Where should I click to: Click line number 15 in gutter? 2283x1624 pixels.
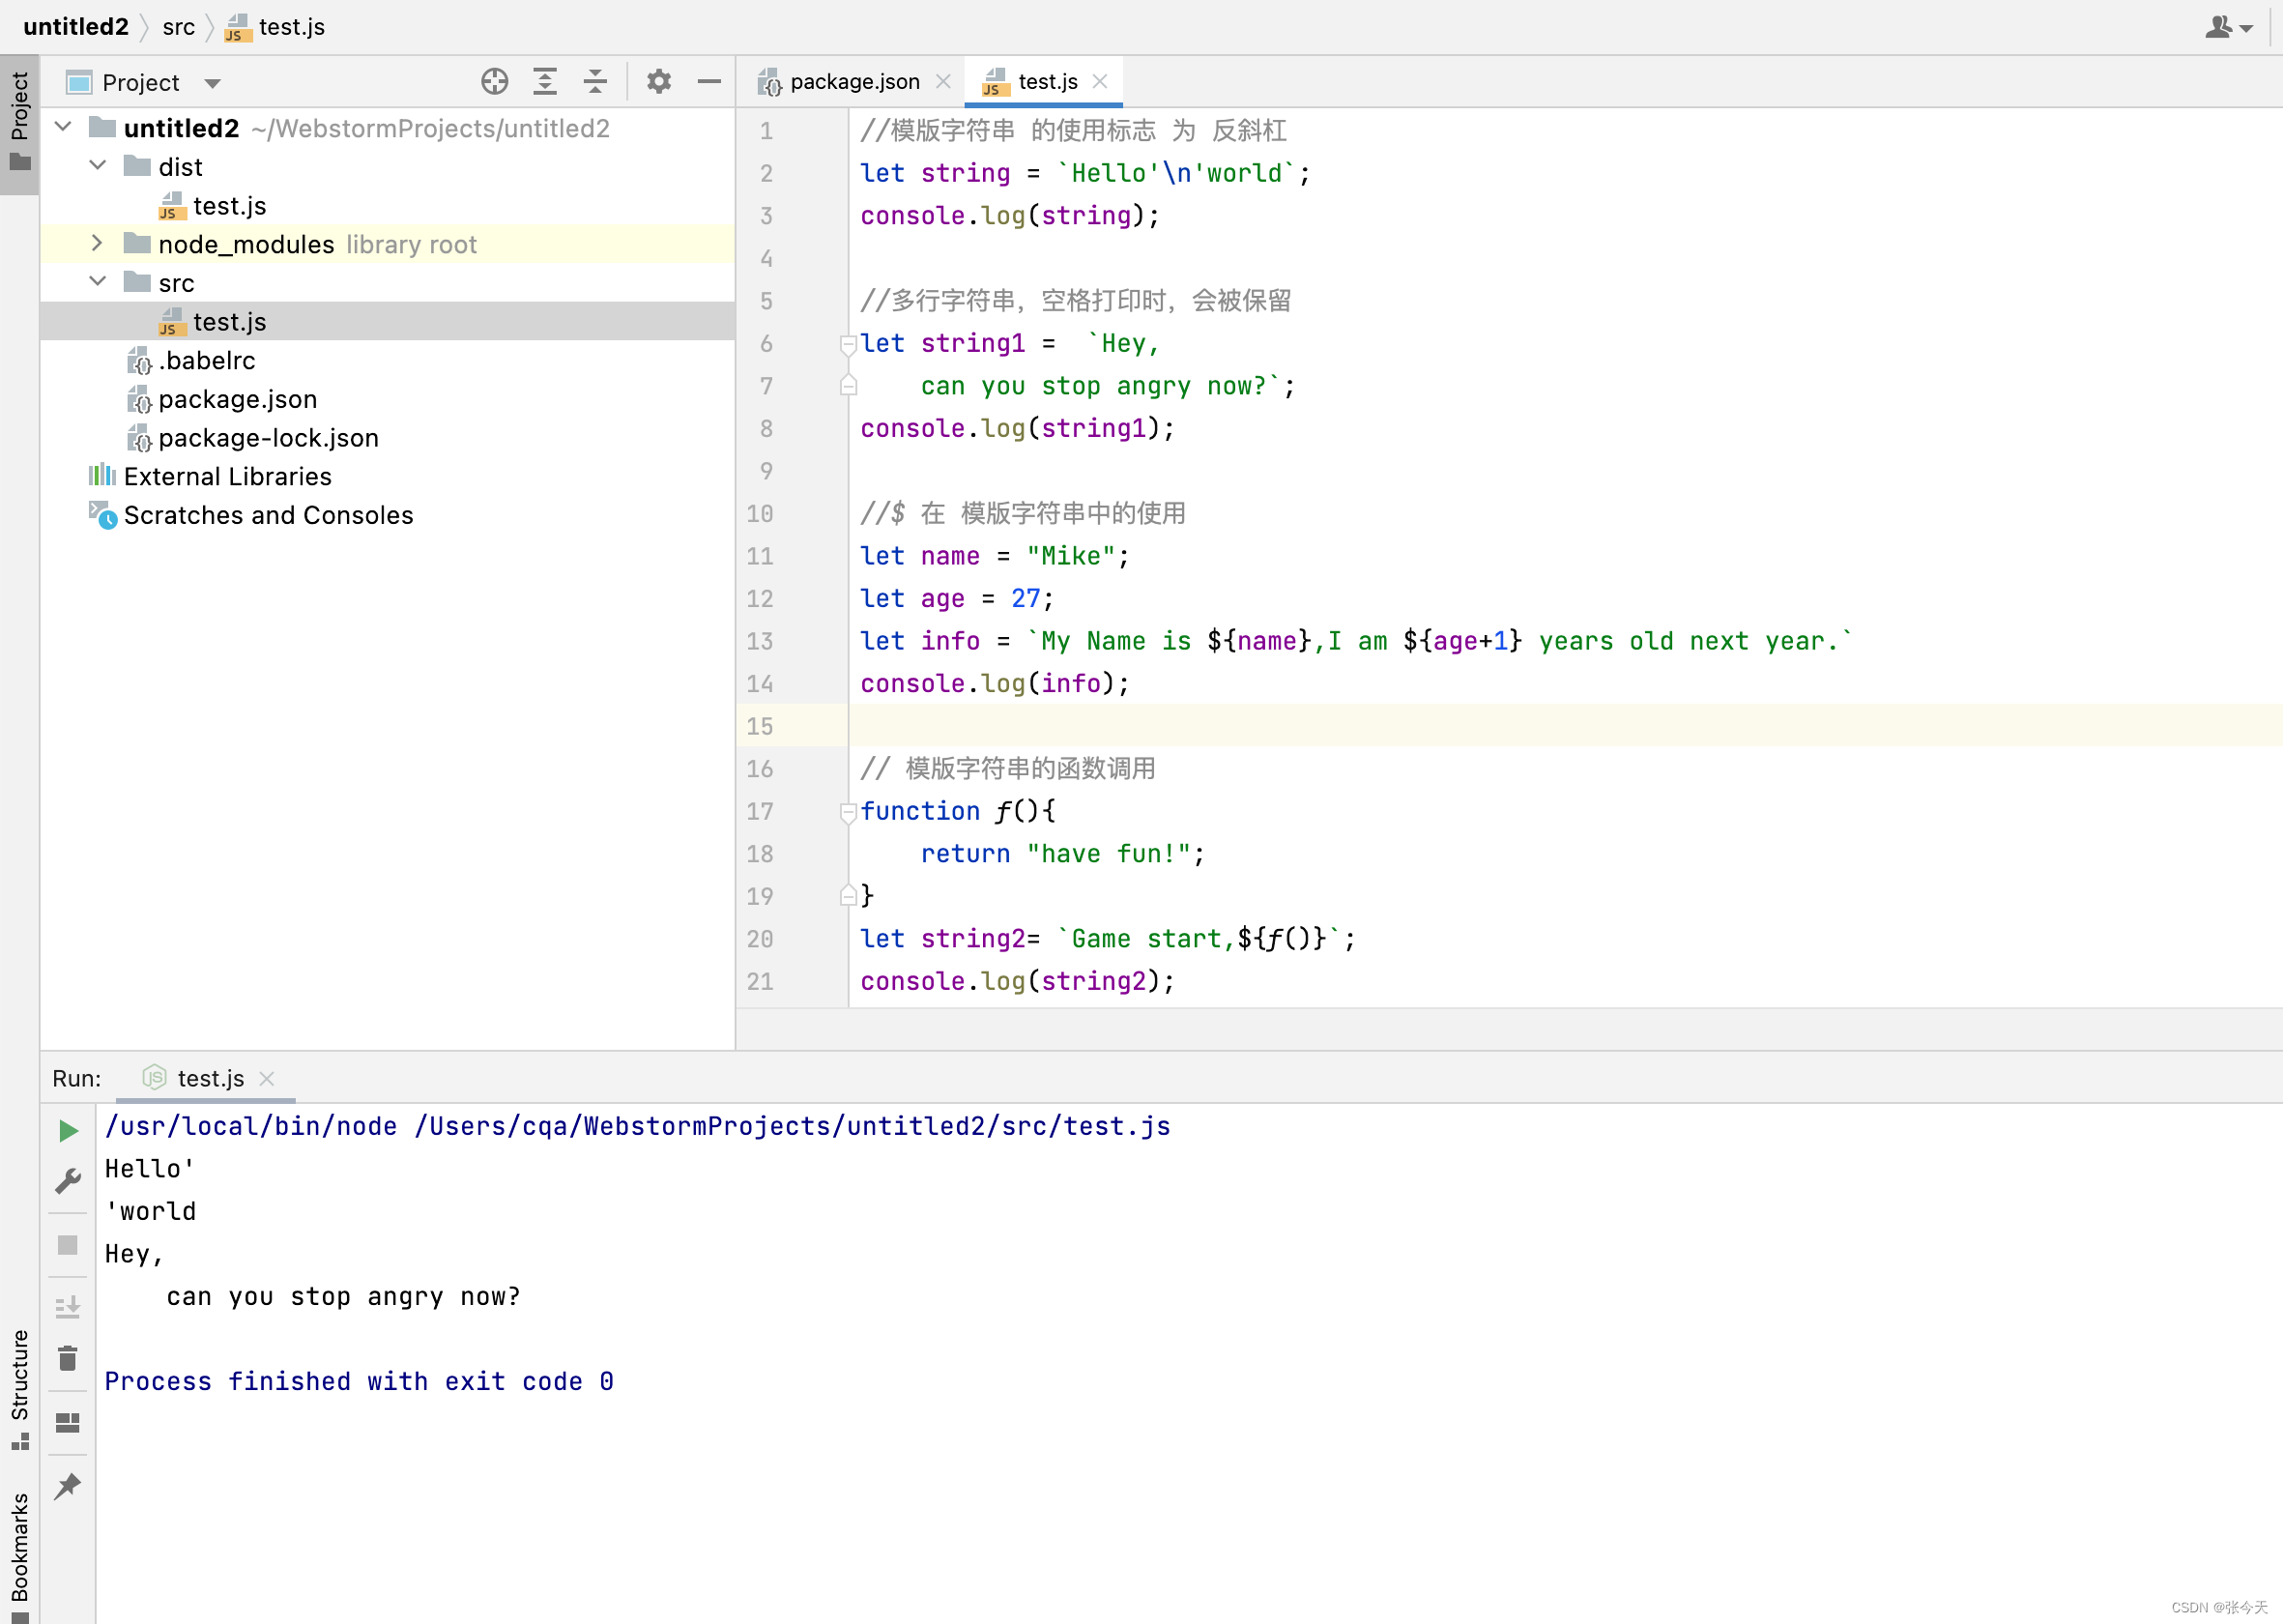(759, 727)
